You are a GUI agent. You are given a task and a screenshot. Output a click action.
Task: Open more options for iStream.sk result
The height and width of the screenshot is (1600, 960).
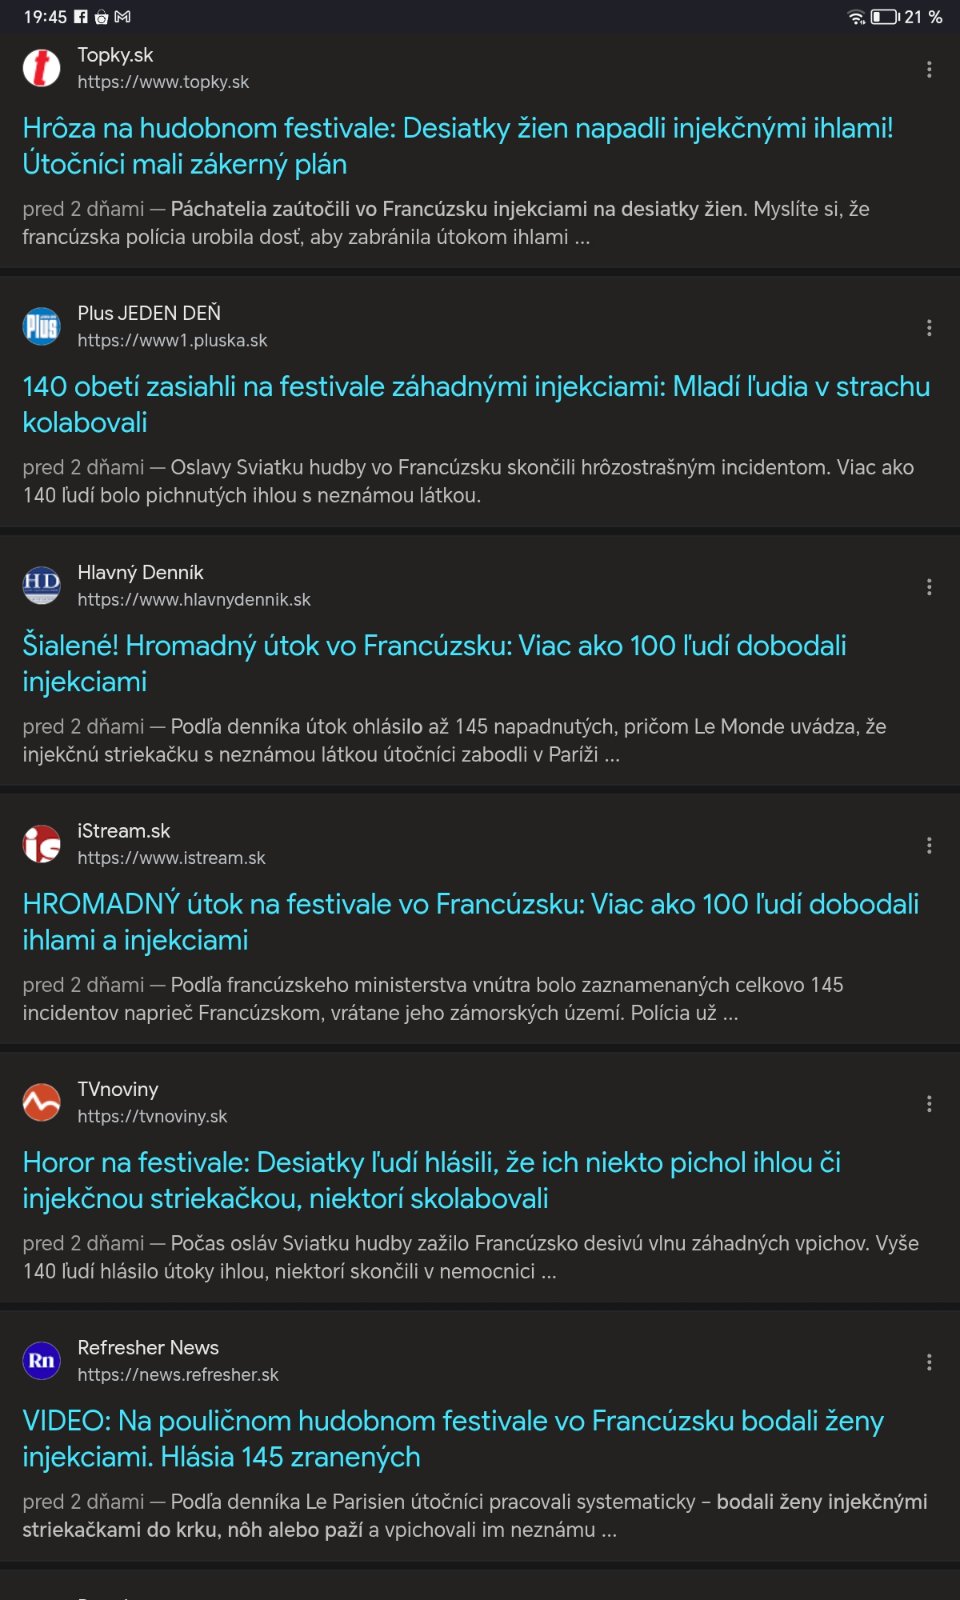(x=929, y=845)
